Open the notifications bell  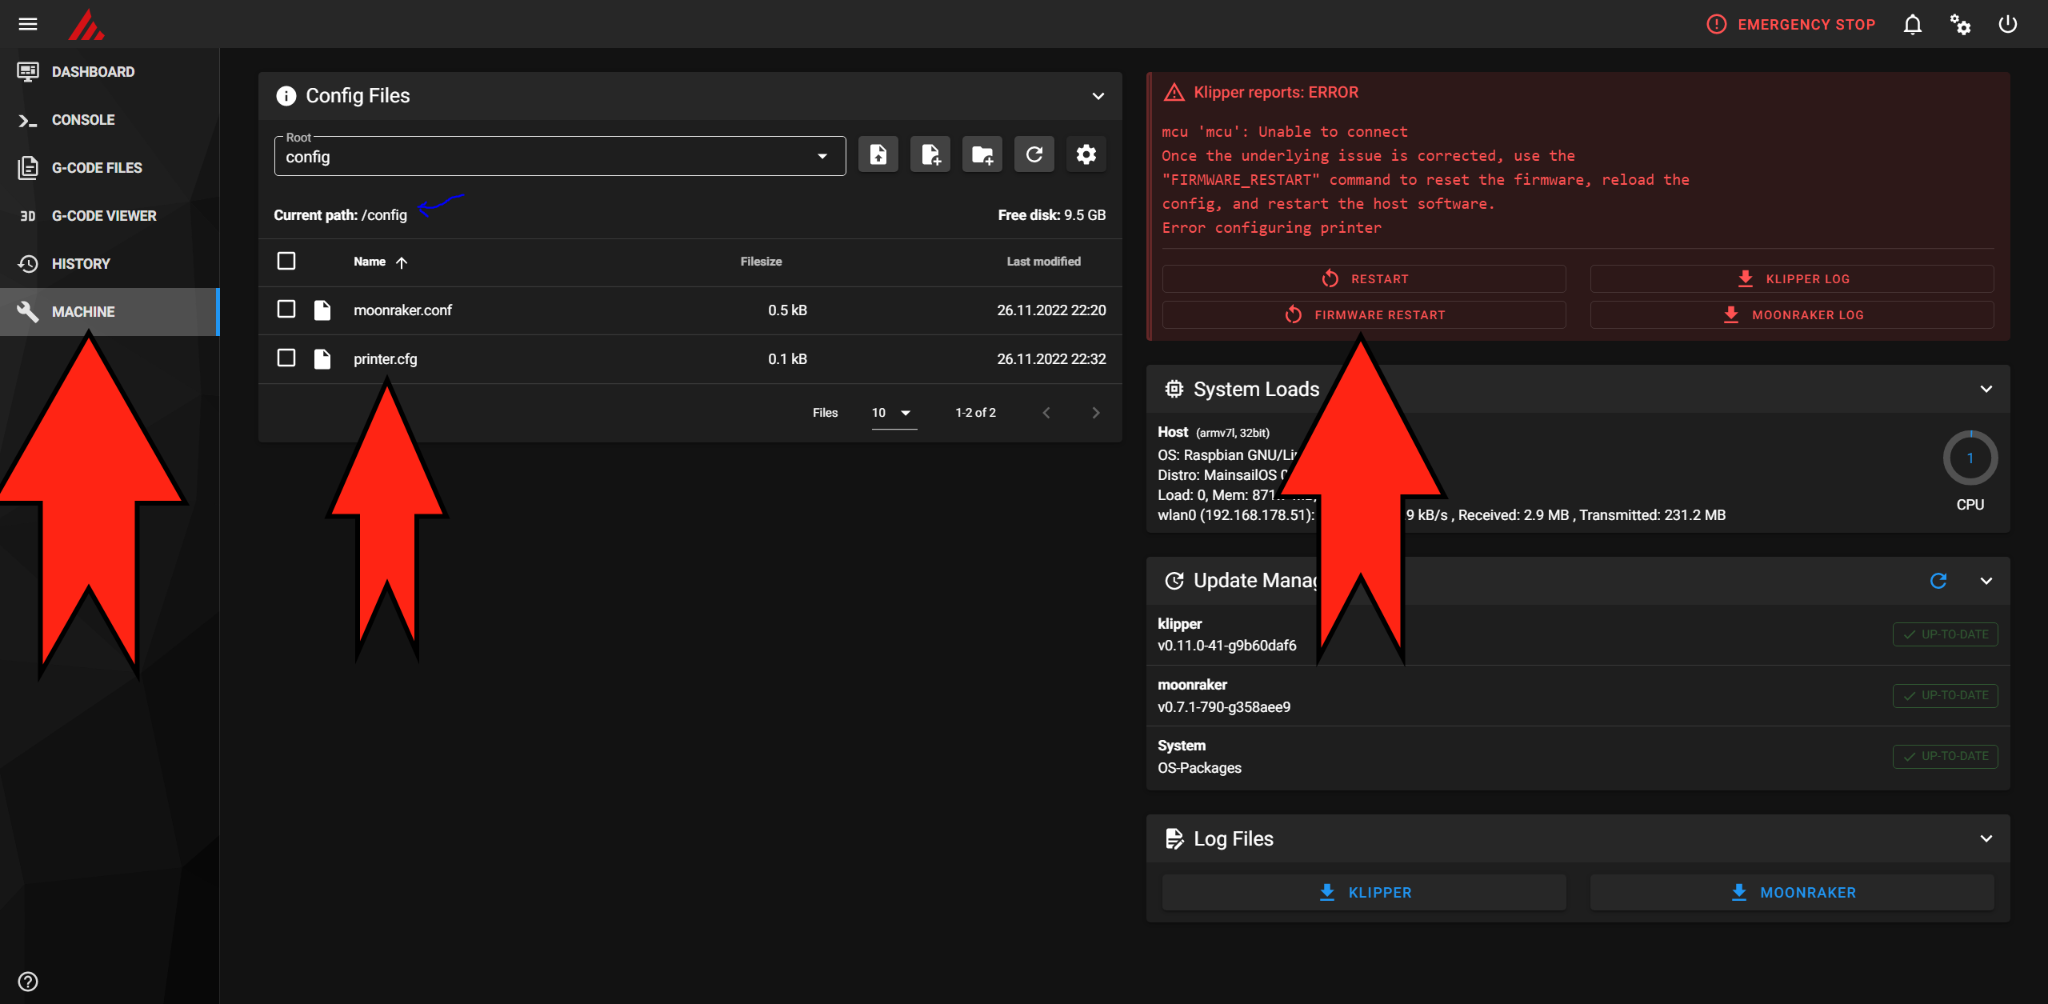click(x=1912, y=24)
